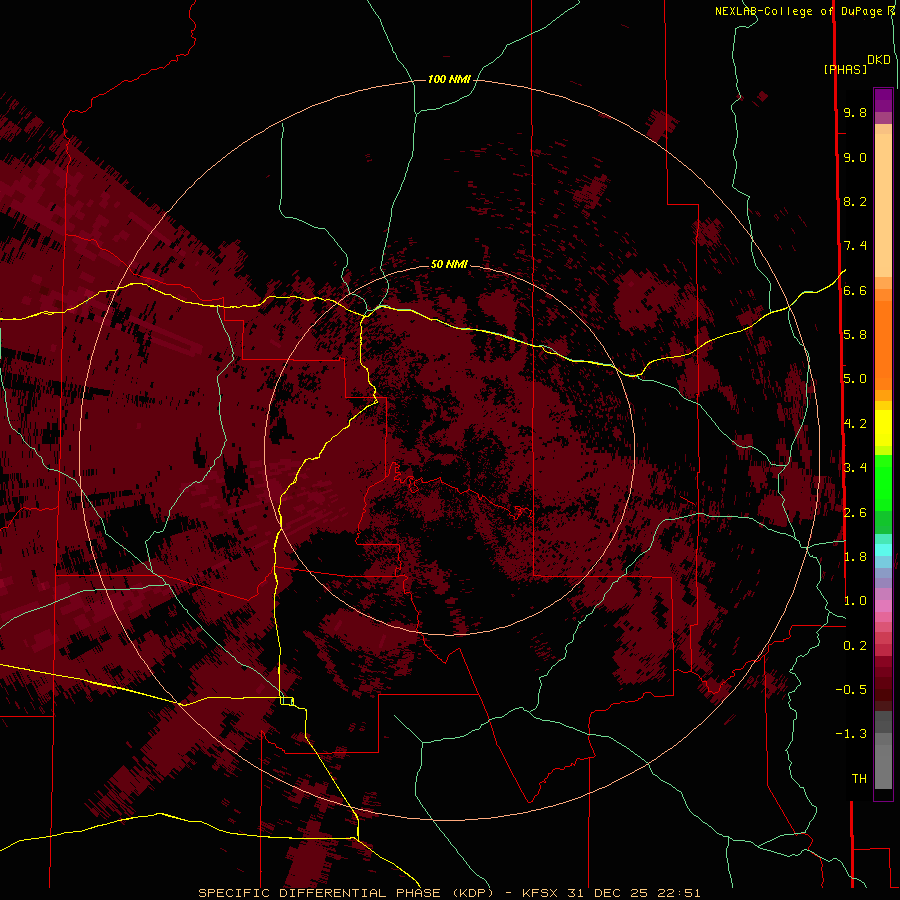Select the 3.4 legend value
This screenshot has width=900, height=900.
(855, 468)
